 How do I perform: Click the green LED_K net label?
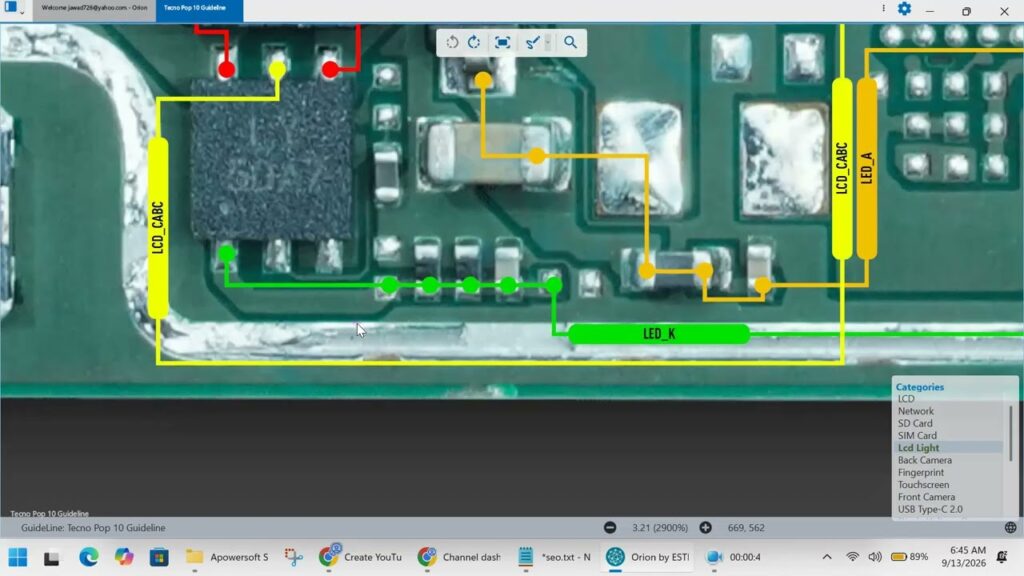point(659,334)
